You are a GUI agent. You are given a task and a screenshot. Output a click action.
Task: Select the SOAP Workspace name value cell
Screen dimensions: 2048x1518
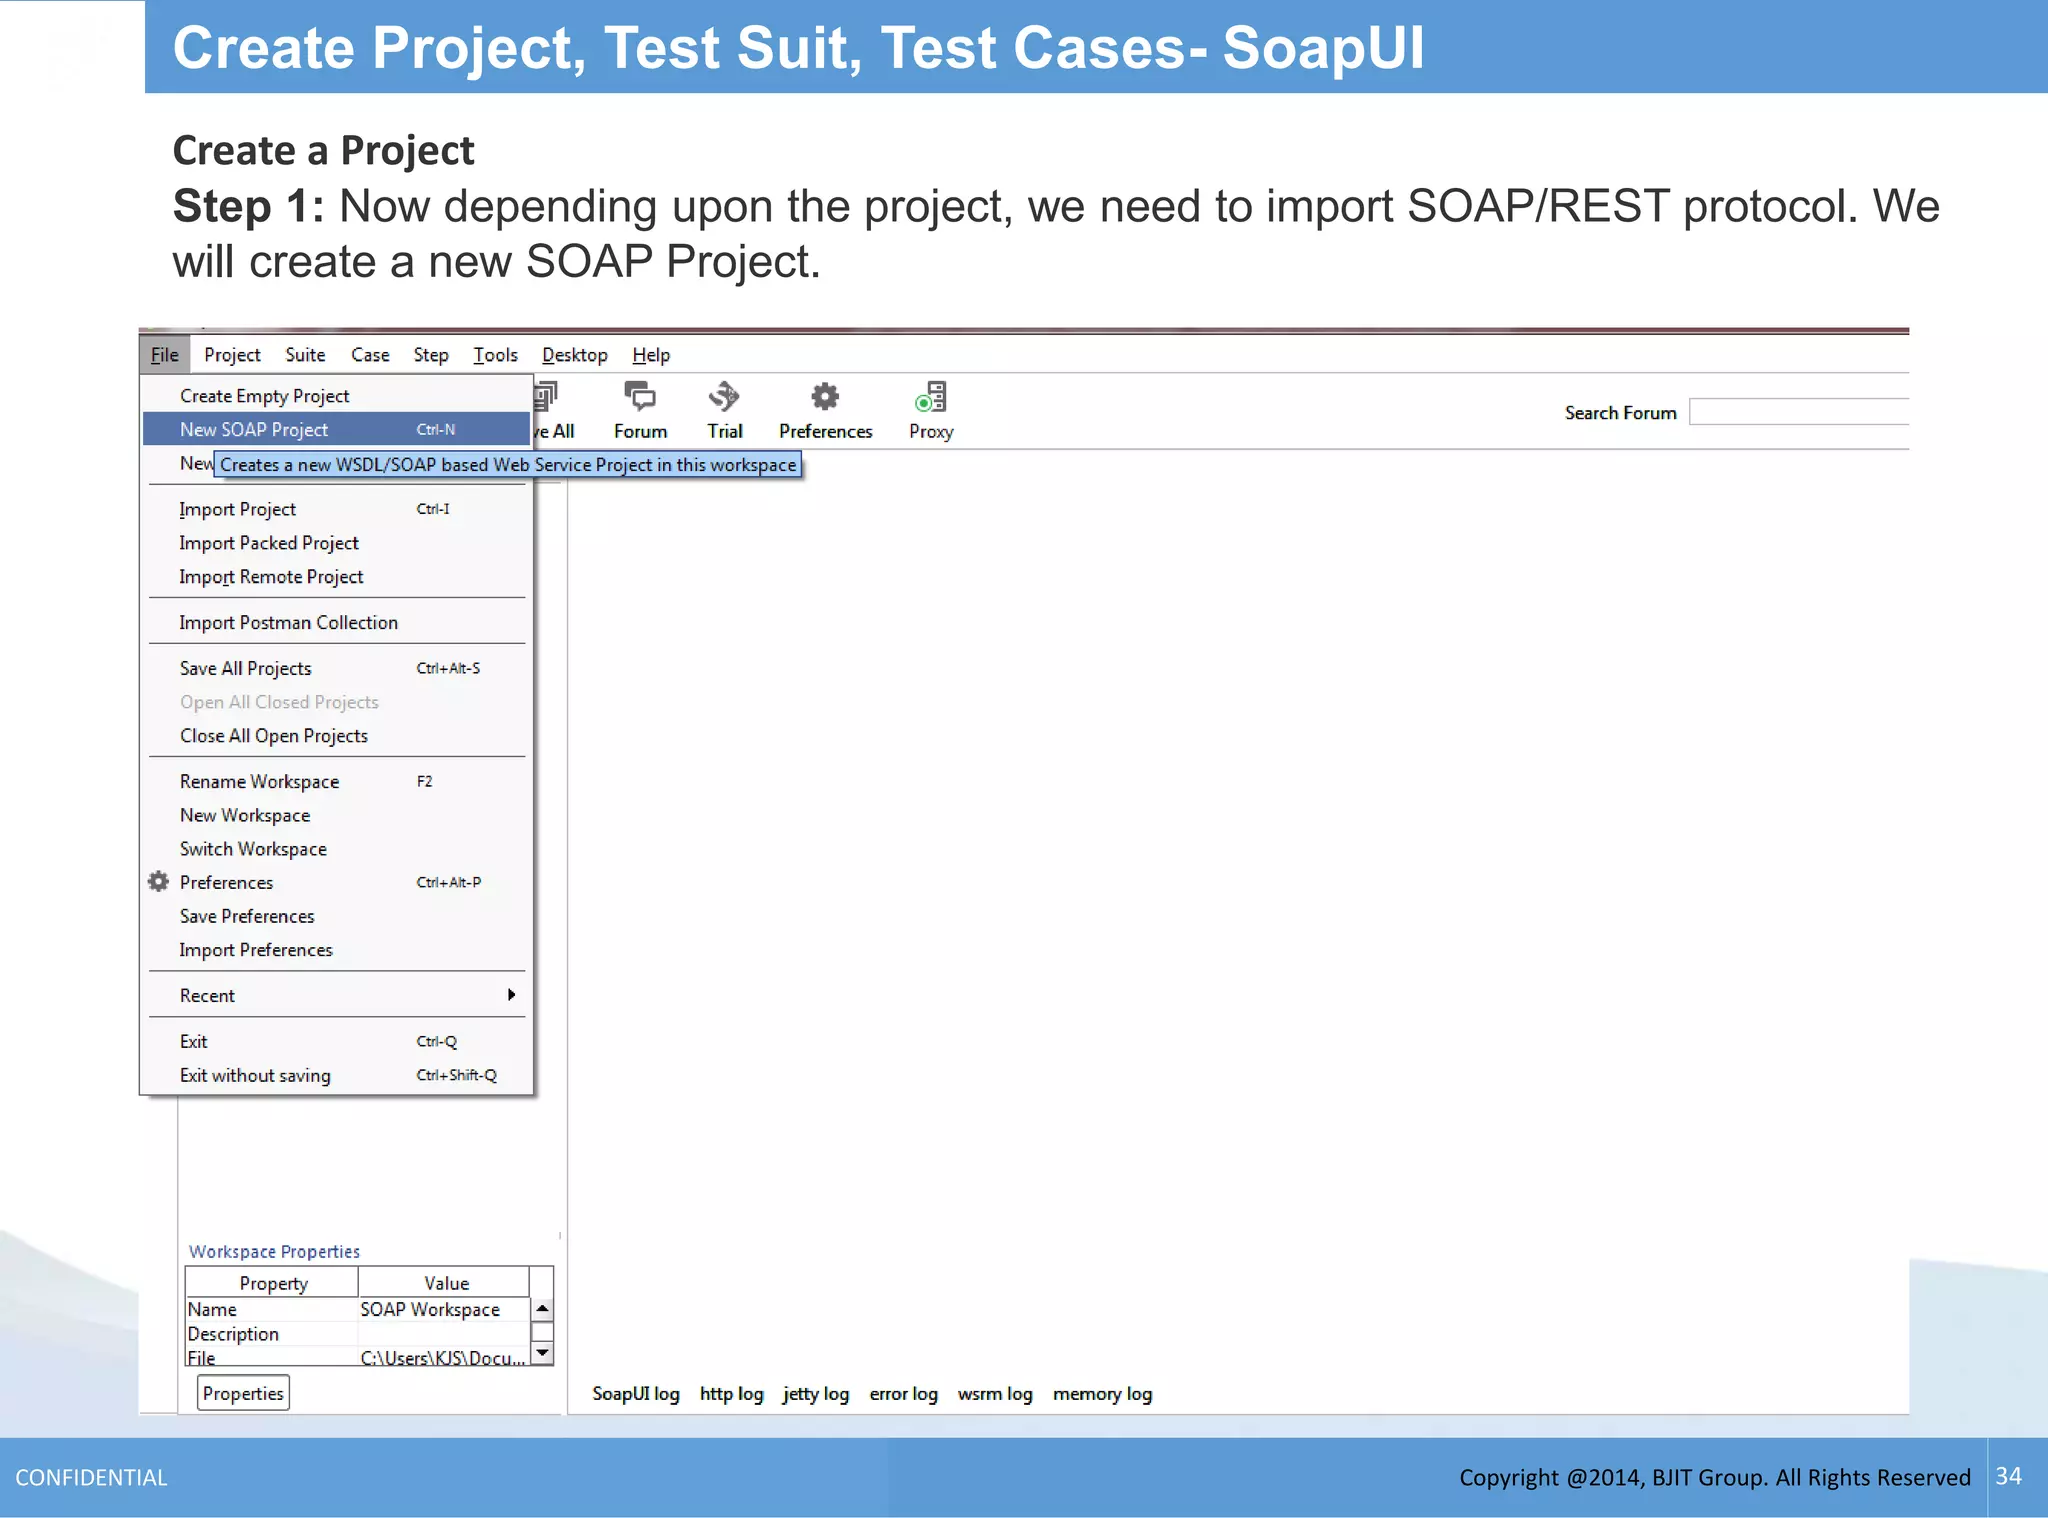443,1309
